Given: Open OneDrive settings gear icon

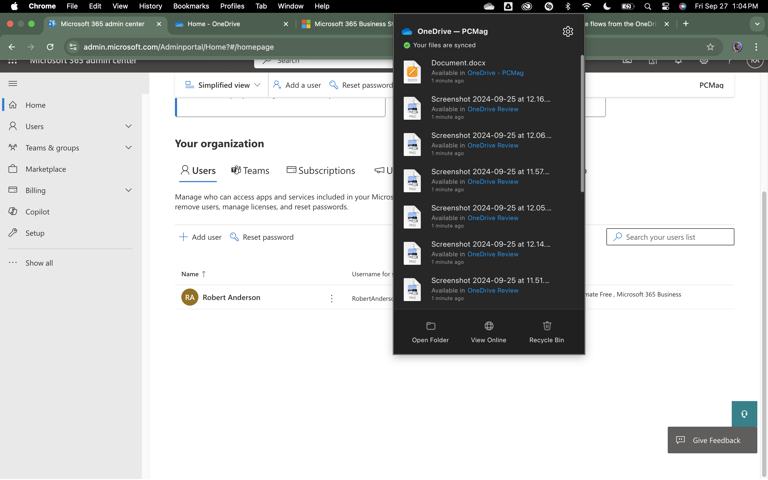Looking at the screenshot, I should click(568, 31).
